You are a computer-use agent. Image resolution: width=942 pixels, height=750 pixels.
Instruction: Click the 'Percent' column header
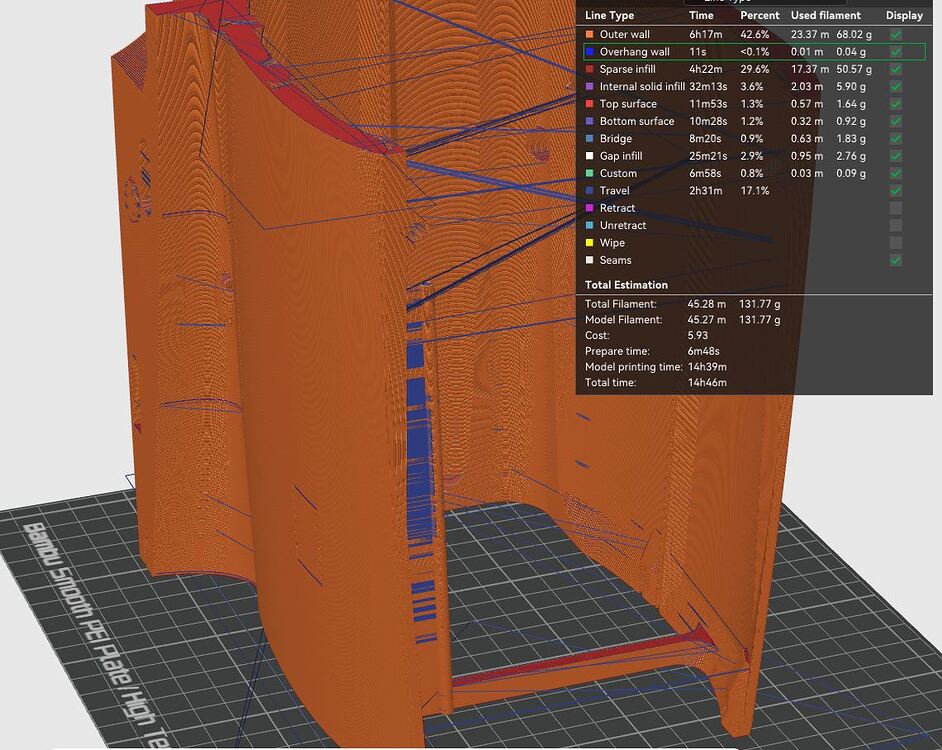pyautogui.click(x=759, y=16)
